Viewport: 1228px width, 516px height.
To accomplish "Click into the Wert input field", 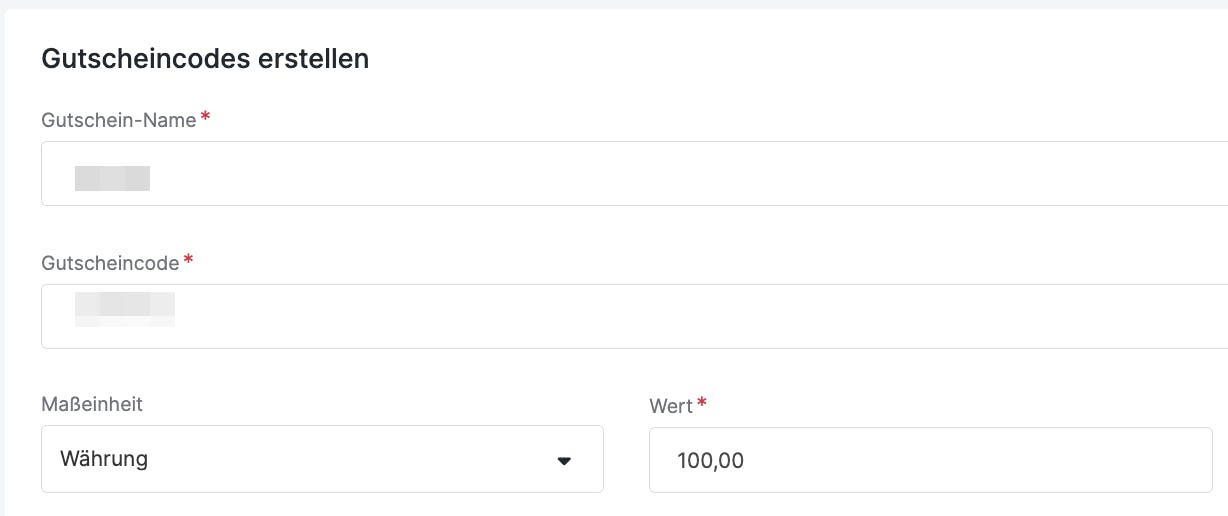I will 930,460.
